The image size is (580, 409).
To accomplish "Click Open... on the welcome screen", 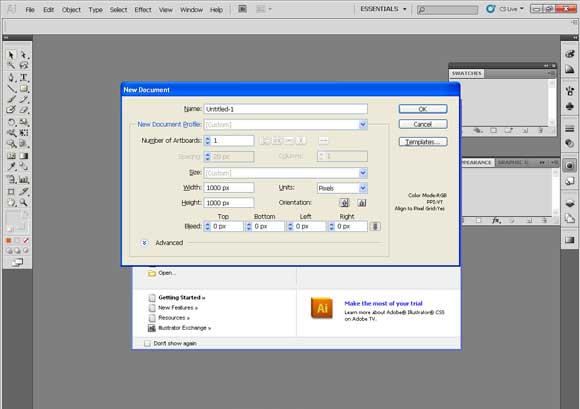I will click(x=167, y=273).
